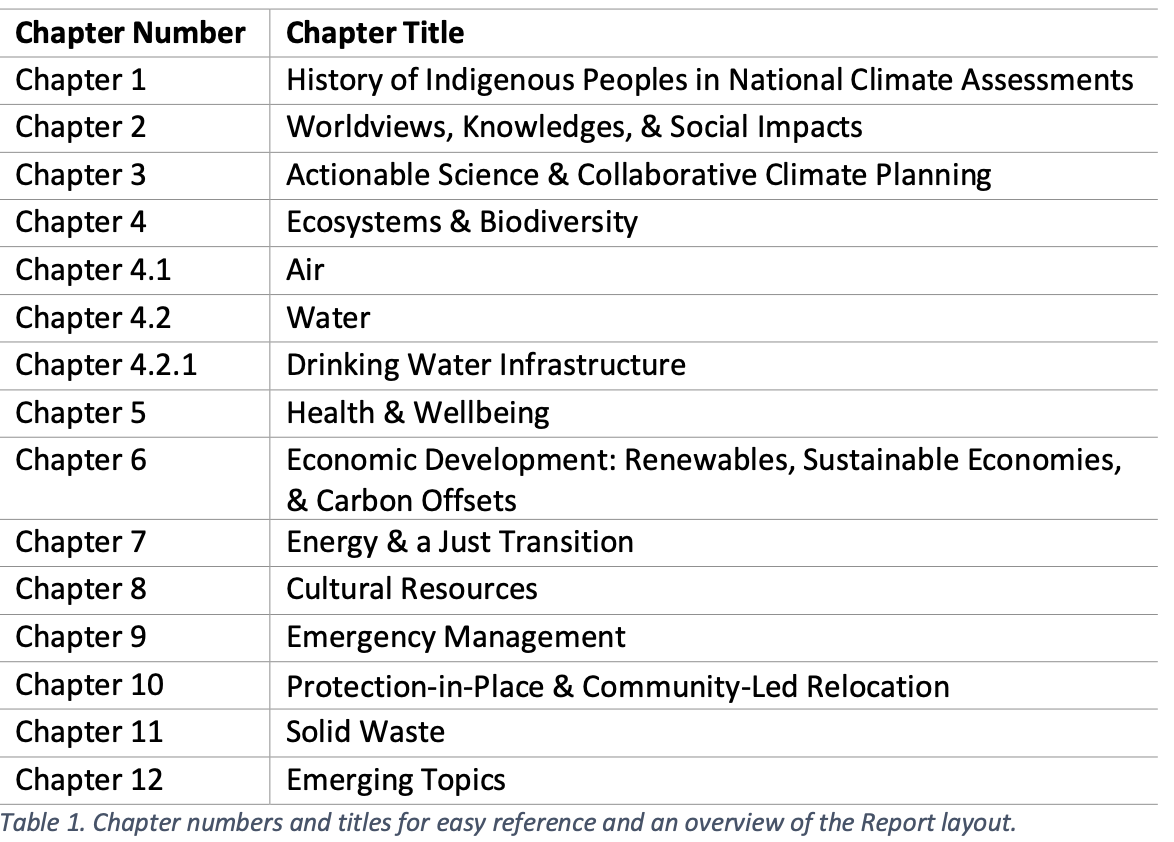The image size is (1174, 842).
Task: Click the "Chapter Number" column header
Action: tap(130, 33)
